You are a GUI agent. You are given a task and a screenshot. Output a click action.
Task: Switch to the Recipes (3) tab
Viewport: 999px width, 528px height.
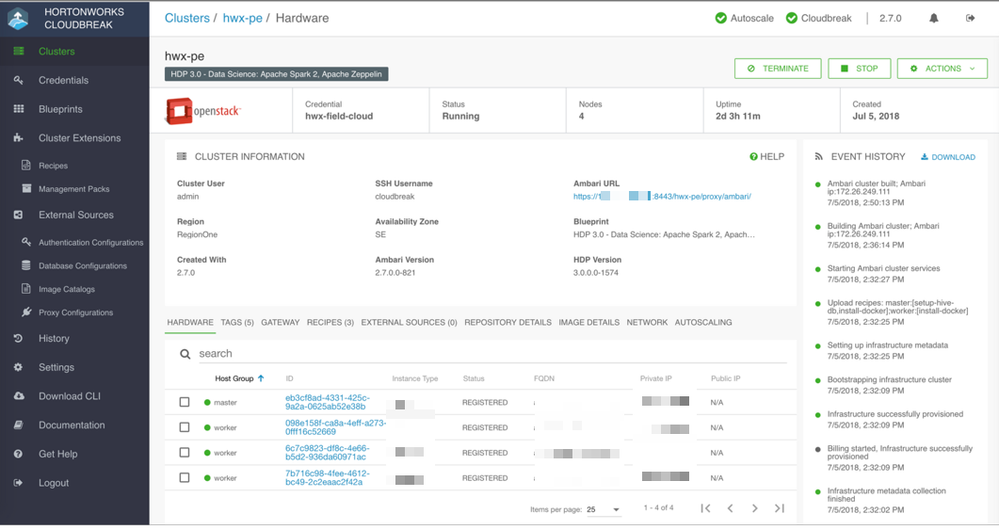pyautogui.click(x=330, y=323)
